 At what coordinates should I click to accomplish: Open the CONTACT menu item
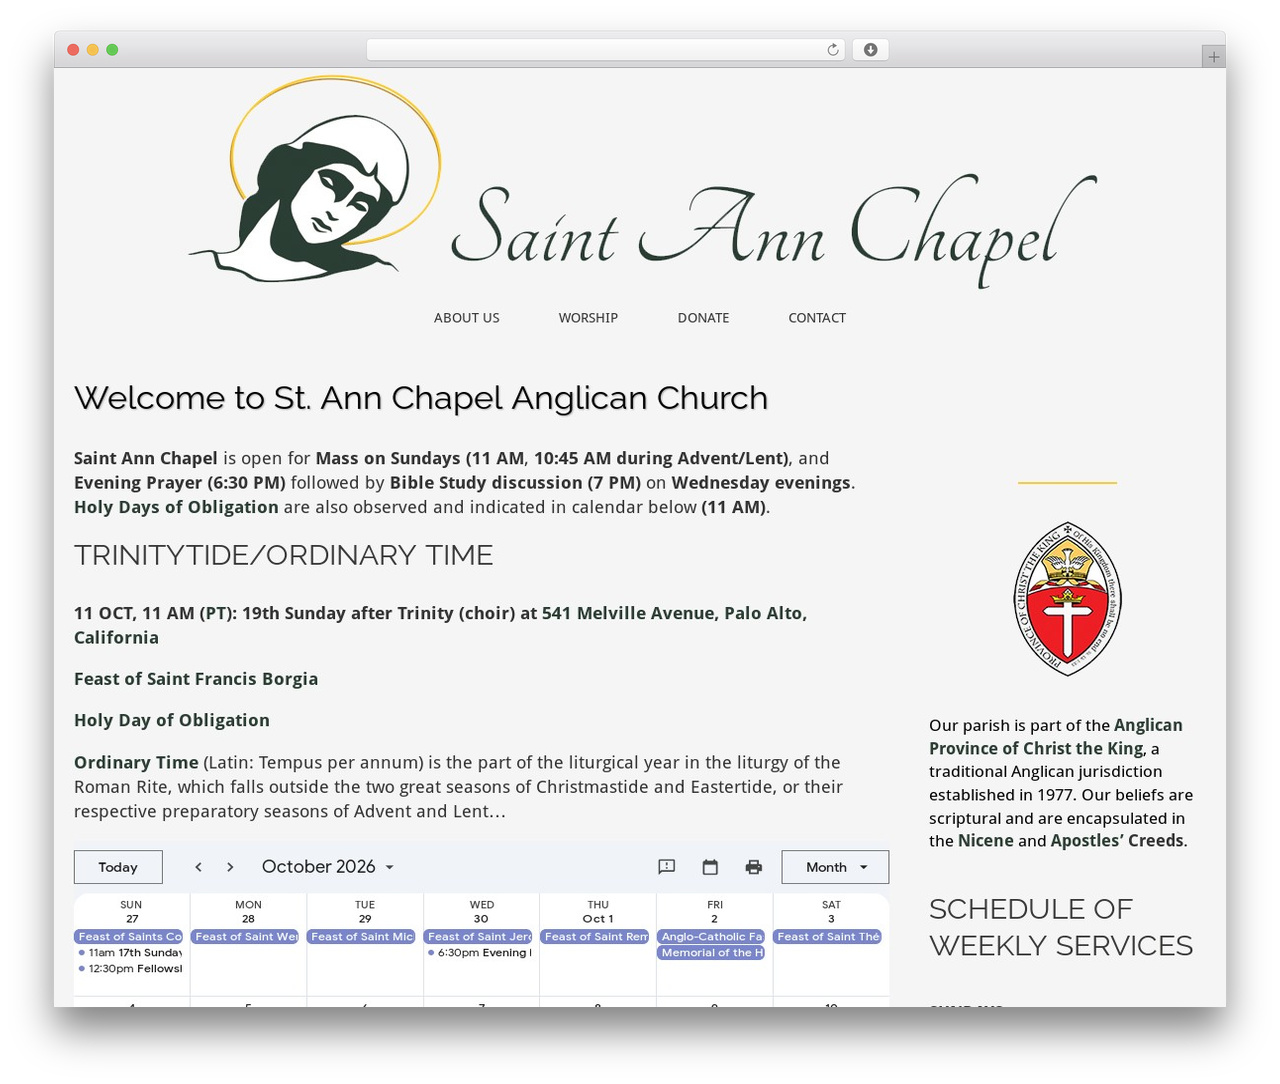pos(817,318)
